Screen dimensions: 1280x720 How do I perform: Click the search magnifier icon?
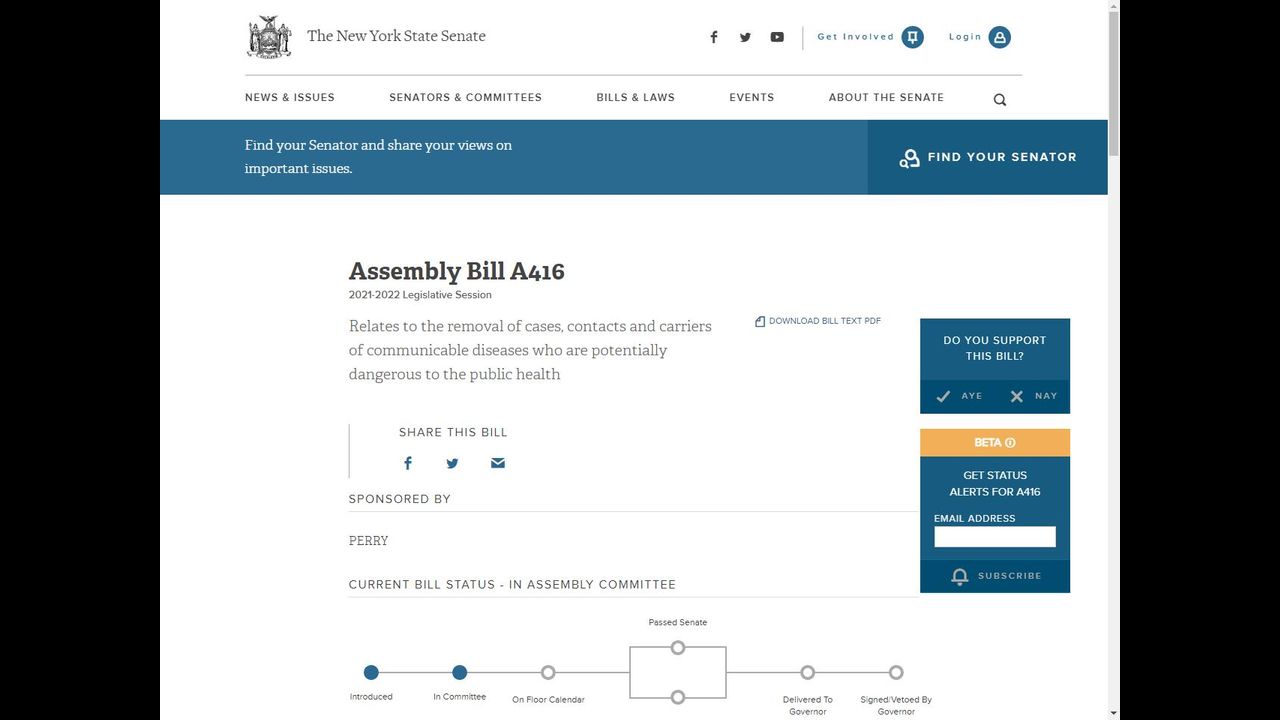1000,99
